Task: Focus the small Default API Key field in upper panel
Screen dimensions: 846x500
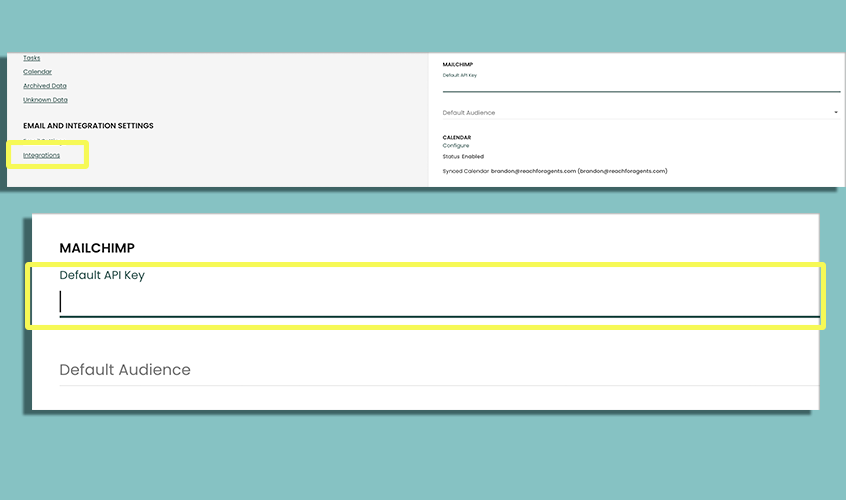Action: click(x=640, y=86)
